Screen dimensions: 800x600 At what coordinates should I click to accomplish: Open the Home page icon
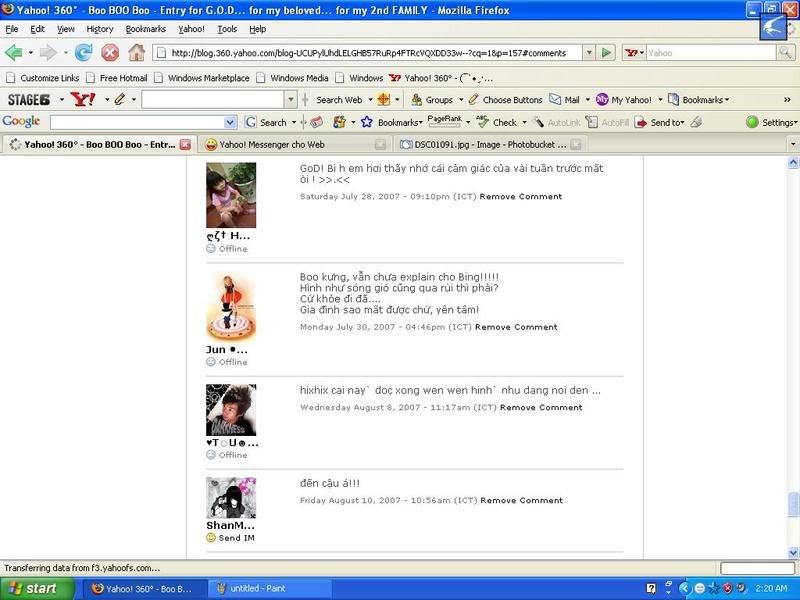pos(136,53)
